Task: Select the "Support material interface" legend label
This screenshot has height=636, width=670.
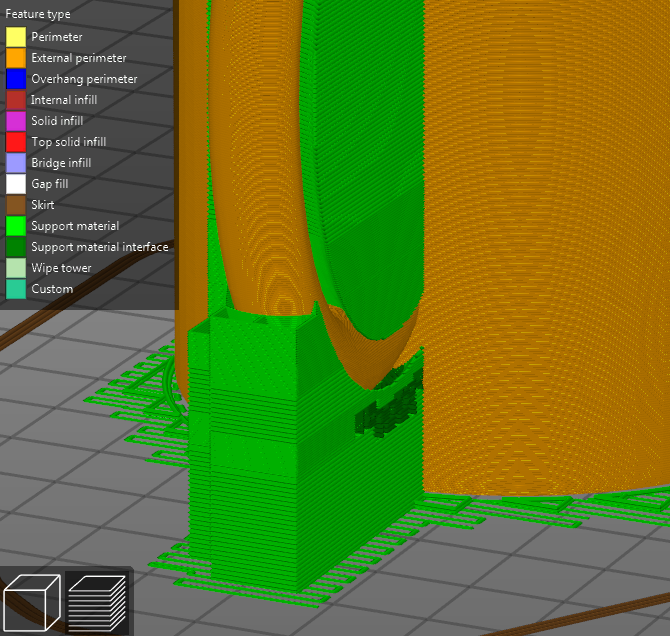Action: [100, 247]
